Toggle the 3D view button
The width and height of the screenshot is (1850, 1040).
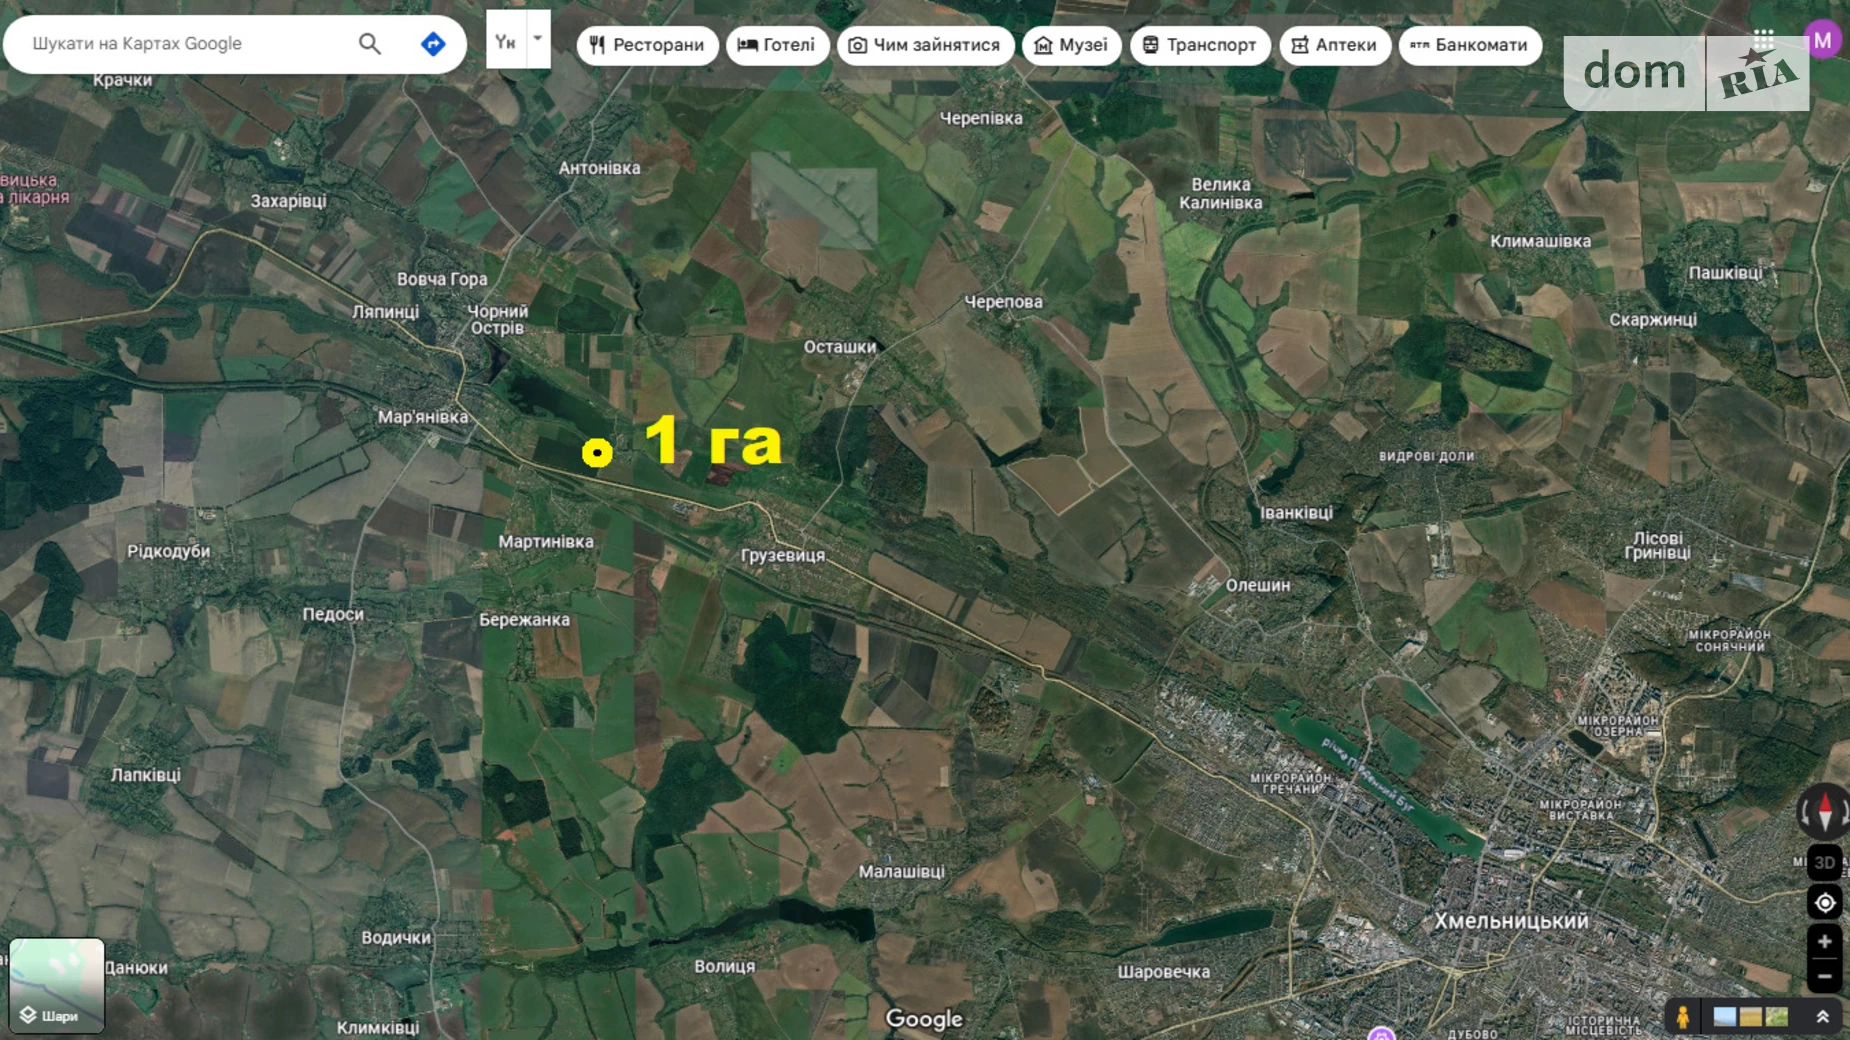pyautogui.click(x=1824, y=862)
